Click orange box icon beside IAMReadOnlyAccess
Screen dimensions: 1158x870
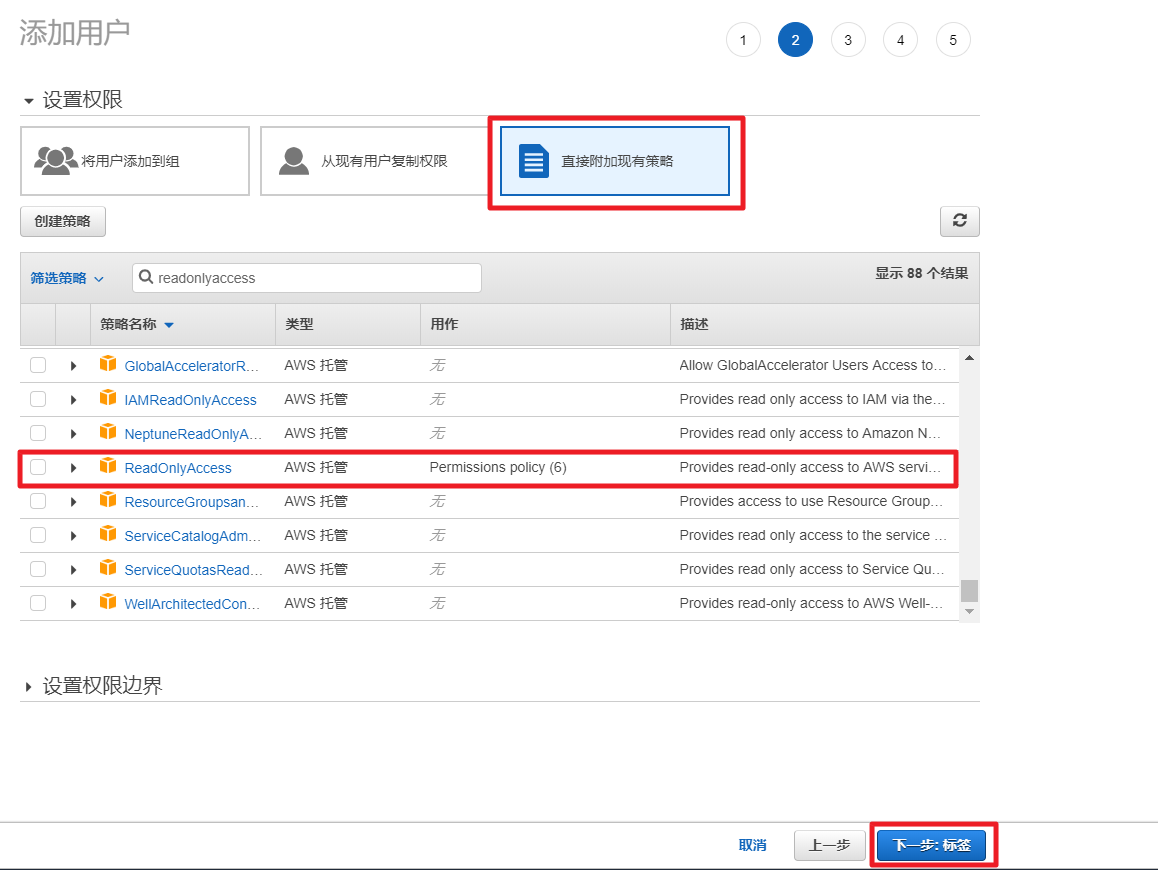tap(108, 399)
